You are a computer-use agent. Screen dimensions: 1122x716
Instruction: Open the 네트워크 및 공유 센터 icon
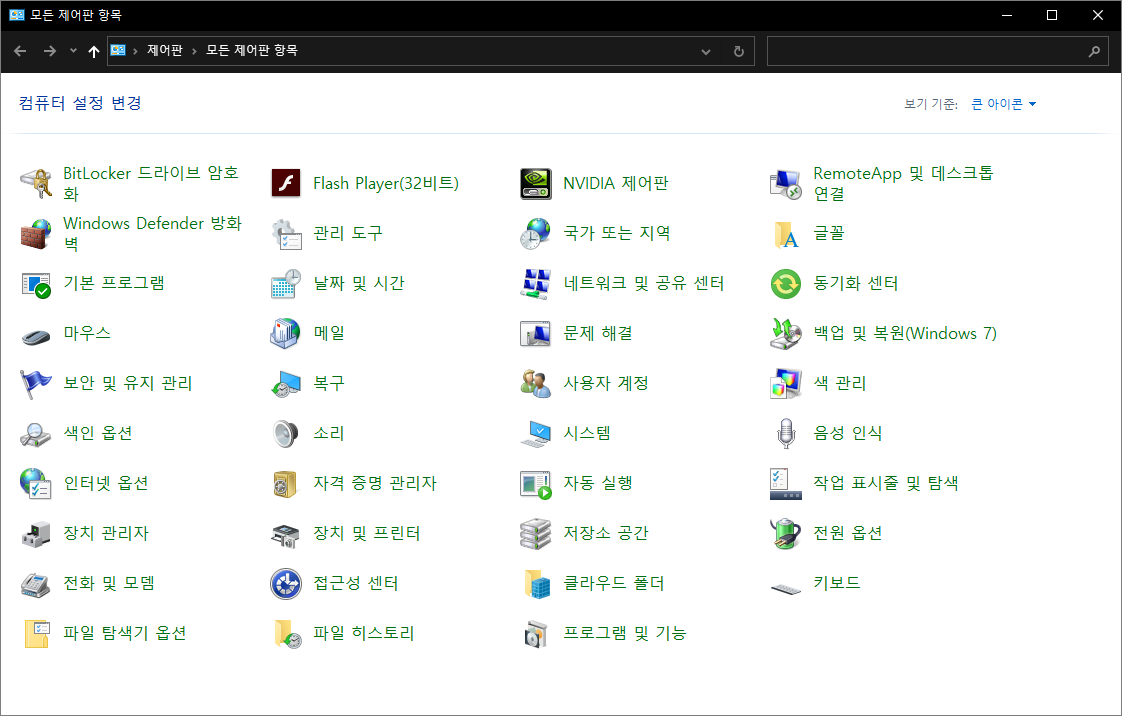click(x=535, y=283)
